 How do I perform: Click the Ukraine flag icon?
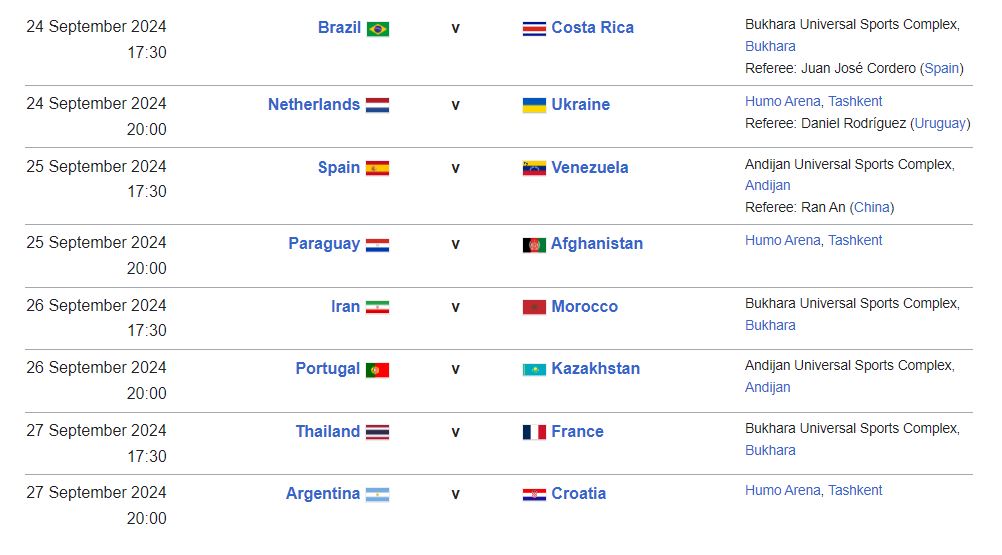point(534,105)
